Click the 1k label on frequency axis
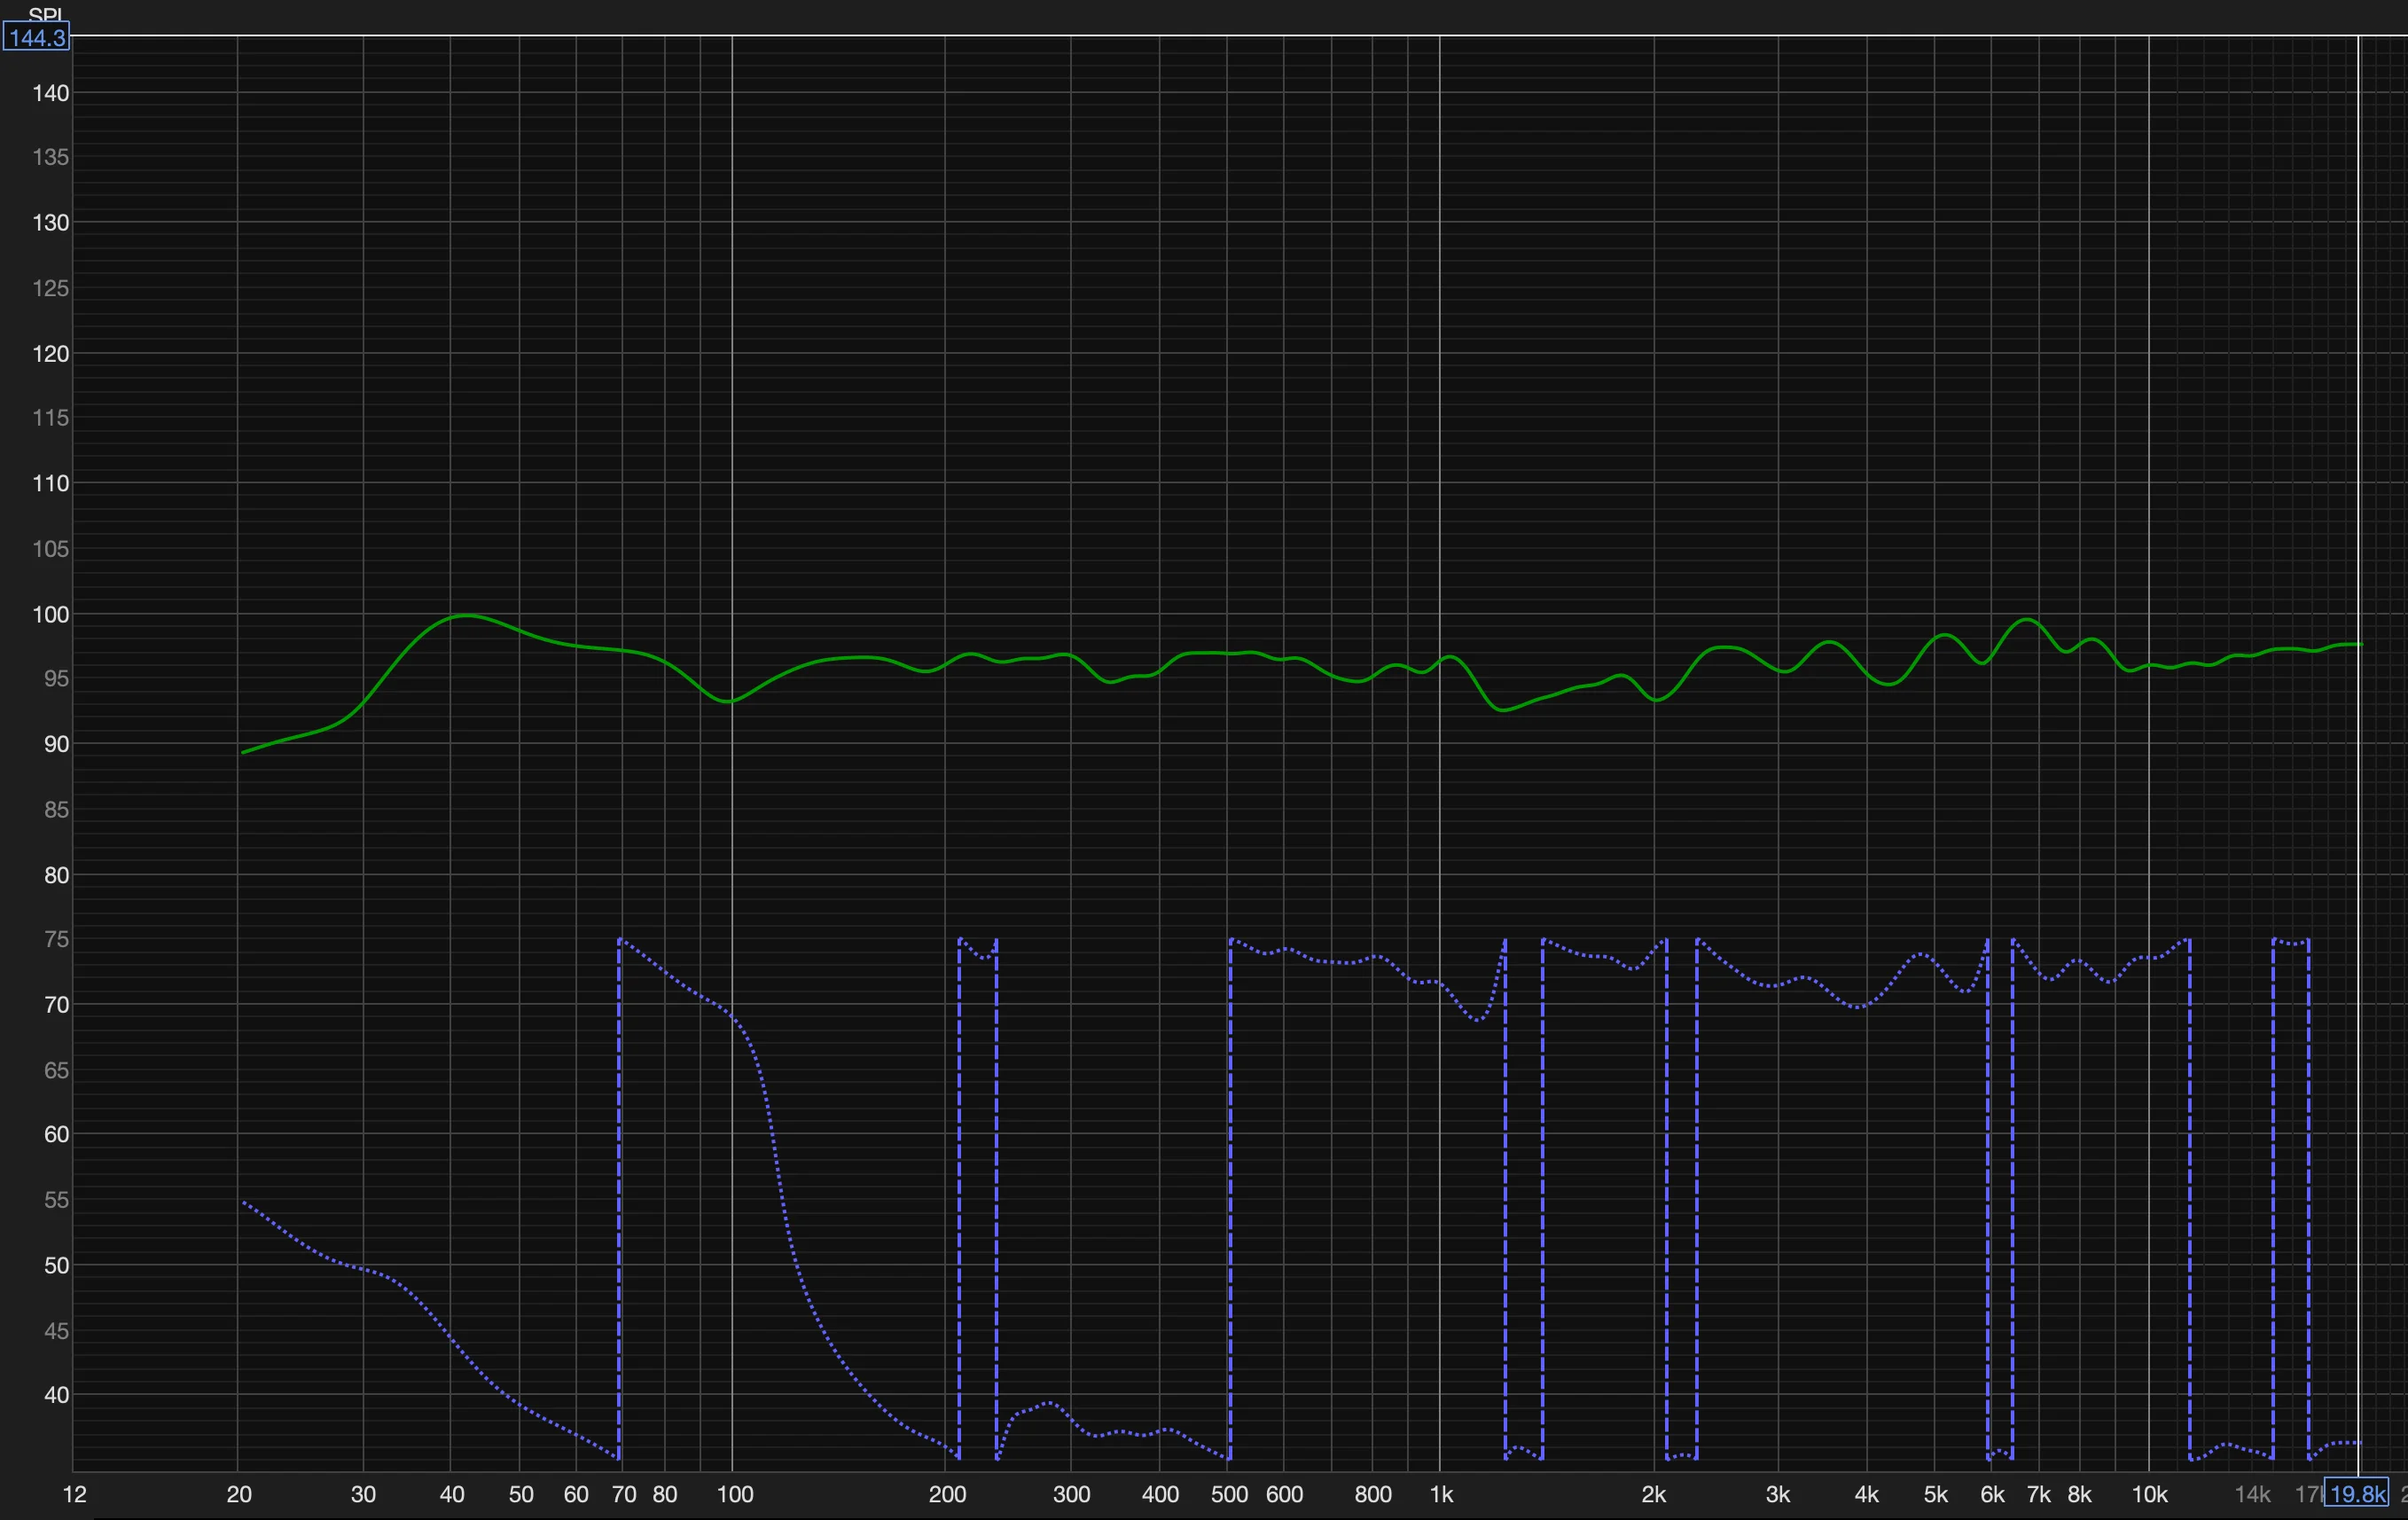The width and height of the screenshot is (2408, 1520). click(1441, 1495)
